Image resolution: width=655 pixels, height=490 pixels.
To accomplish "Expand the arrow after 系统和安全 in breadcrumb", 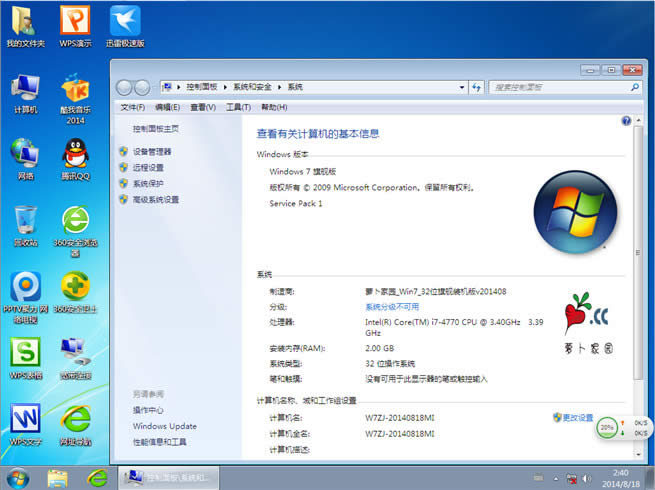I will 279,87.
